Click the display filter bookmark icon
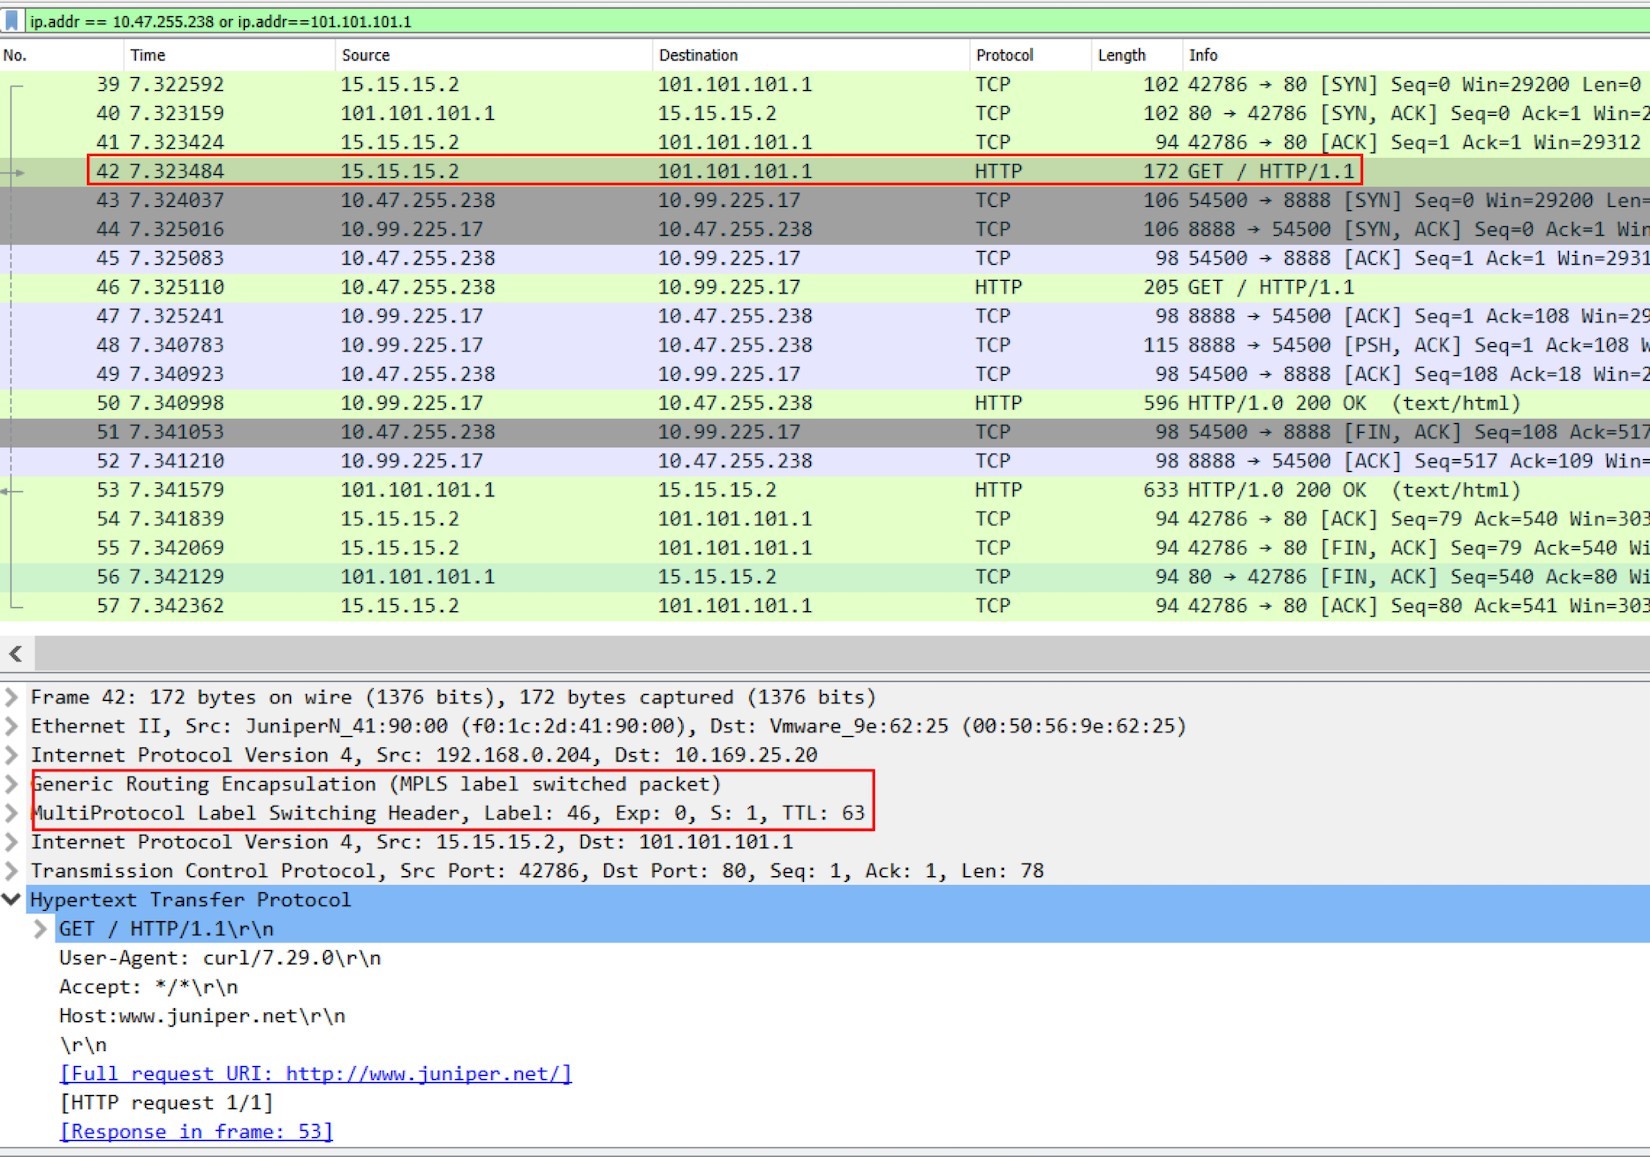This screenshot has width=1650, height=1157. (x=12, y=20)
